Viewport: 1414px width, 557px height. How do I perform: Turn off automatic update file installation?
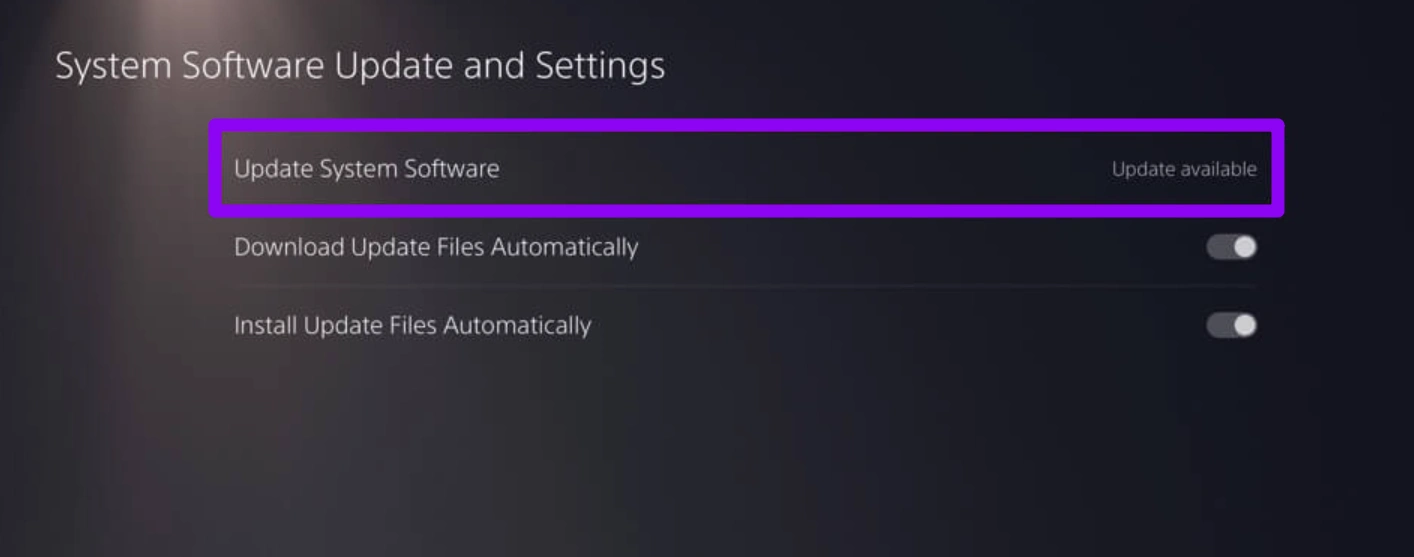(1231, 325)
